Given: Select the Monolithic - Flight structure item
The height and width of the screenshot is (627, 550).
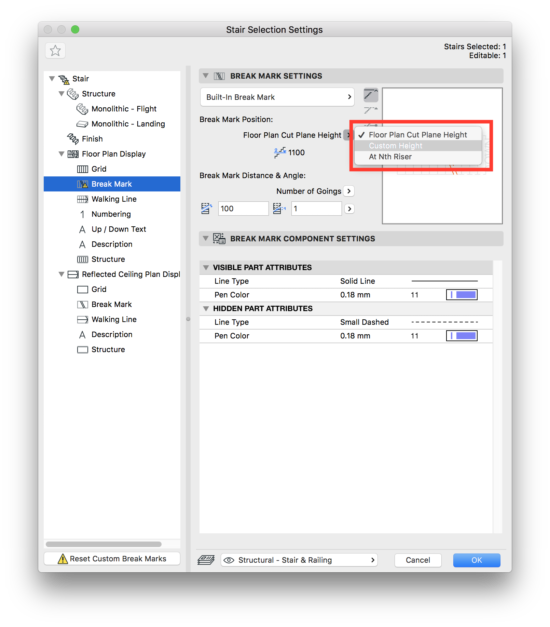Looking at the screenshot, I should [x=116, y=109].
